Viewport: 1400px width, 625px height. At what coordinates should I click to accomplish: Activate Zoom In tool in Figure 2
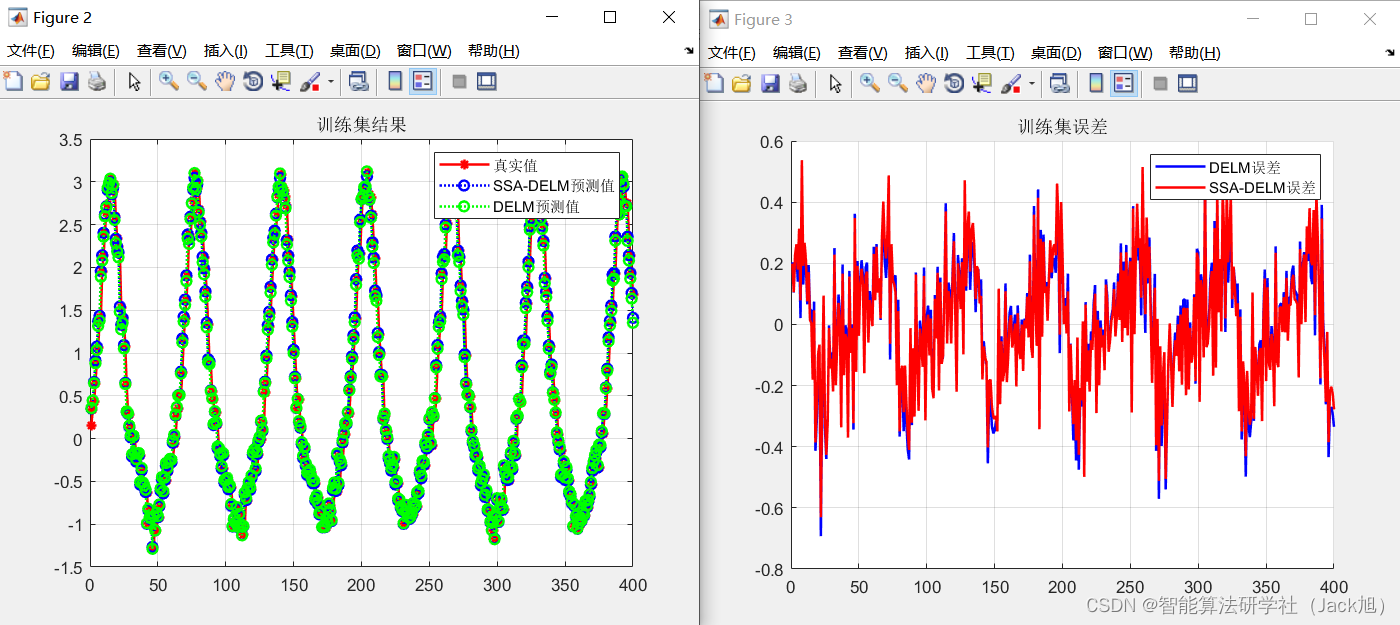169,82
